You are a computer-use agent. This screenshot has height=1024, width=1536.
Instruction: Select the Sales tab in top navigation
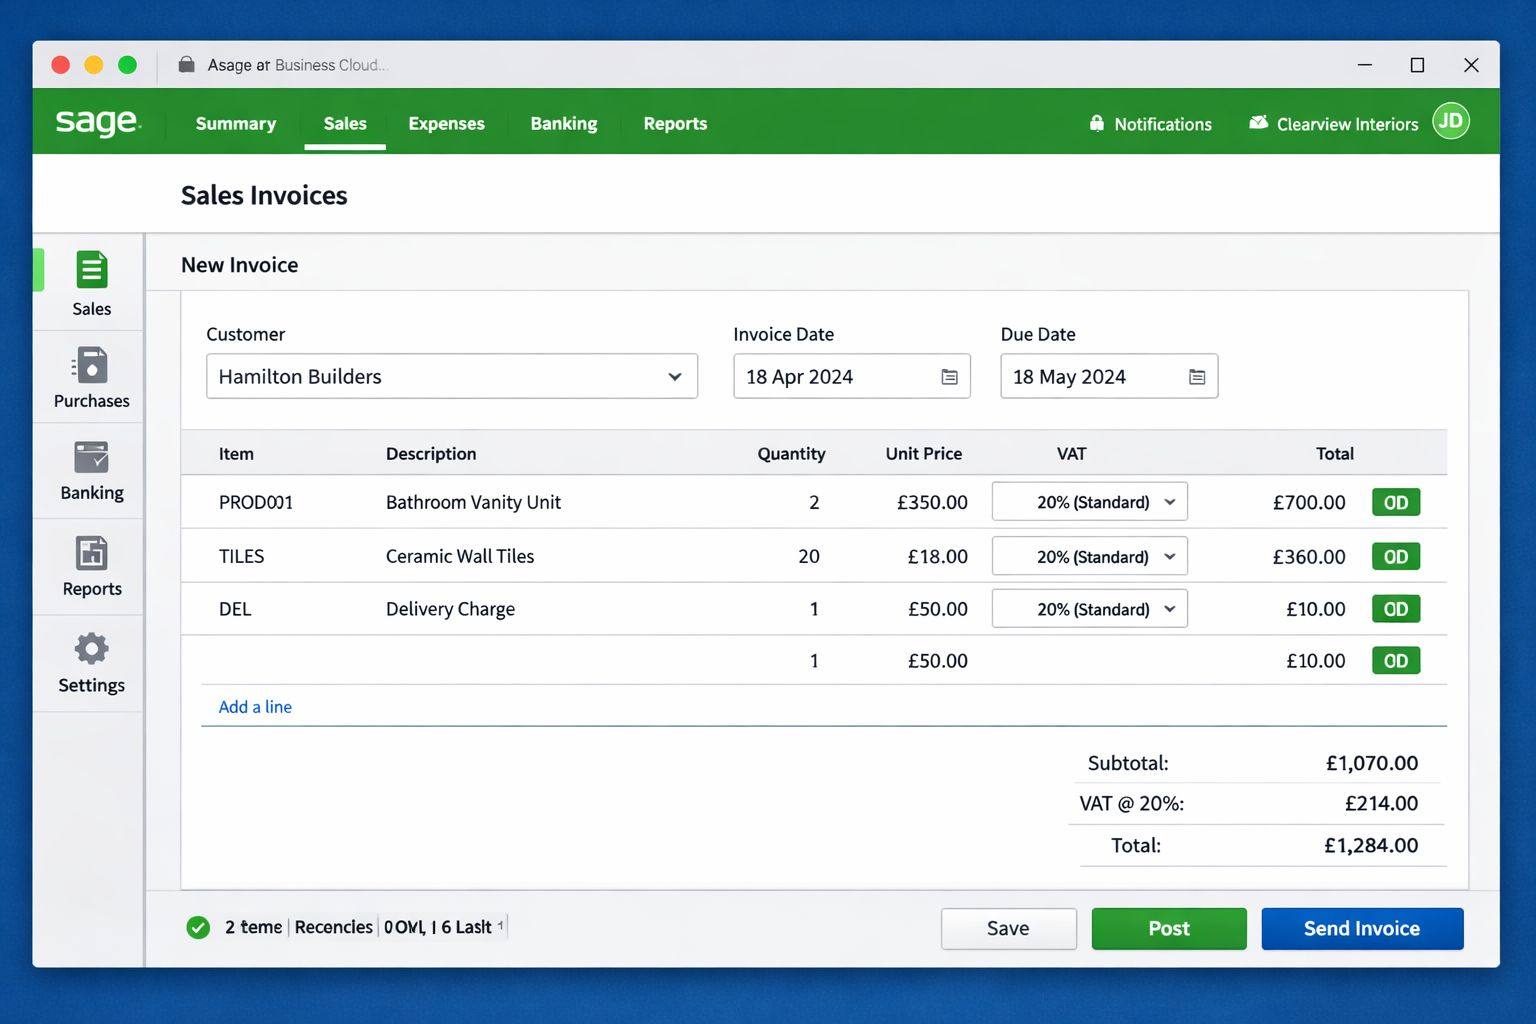coord(345,123)
